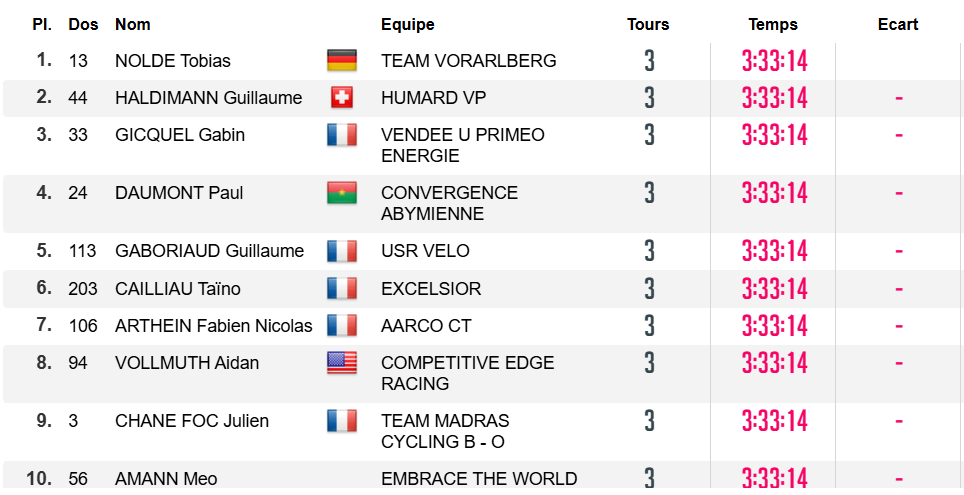Click the French flag for CAILLIAU Taïno
Screen dimensions: 964x495
point(342,288)
